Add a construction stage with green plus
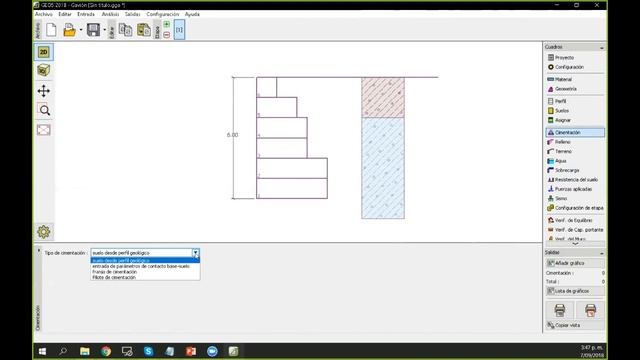Viewport: 640px width, 360px height. point(167,24)
